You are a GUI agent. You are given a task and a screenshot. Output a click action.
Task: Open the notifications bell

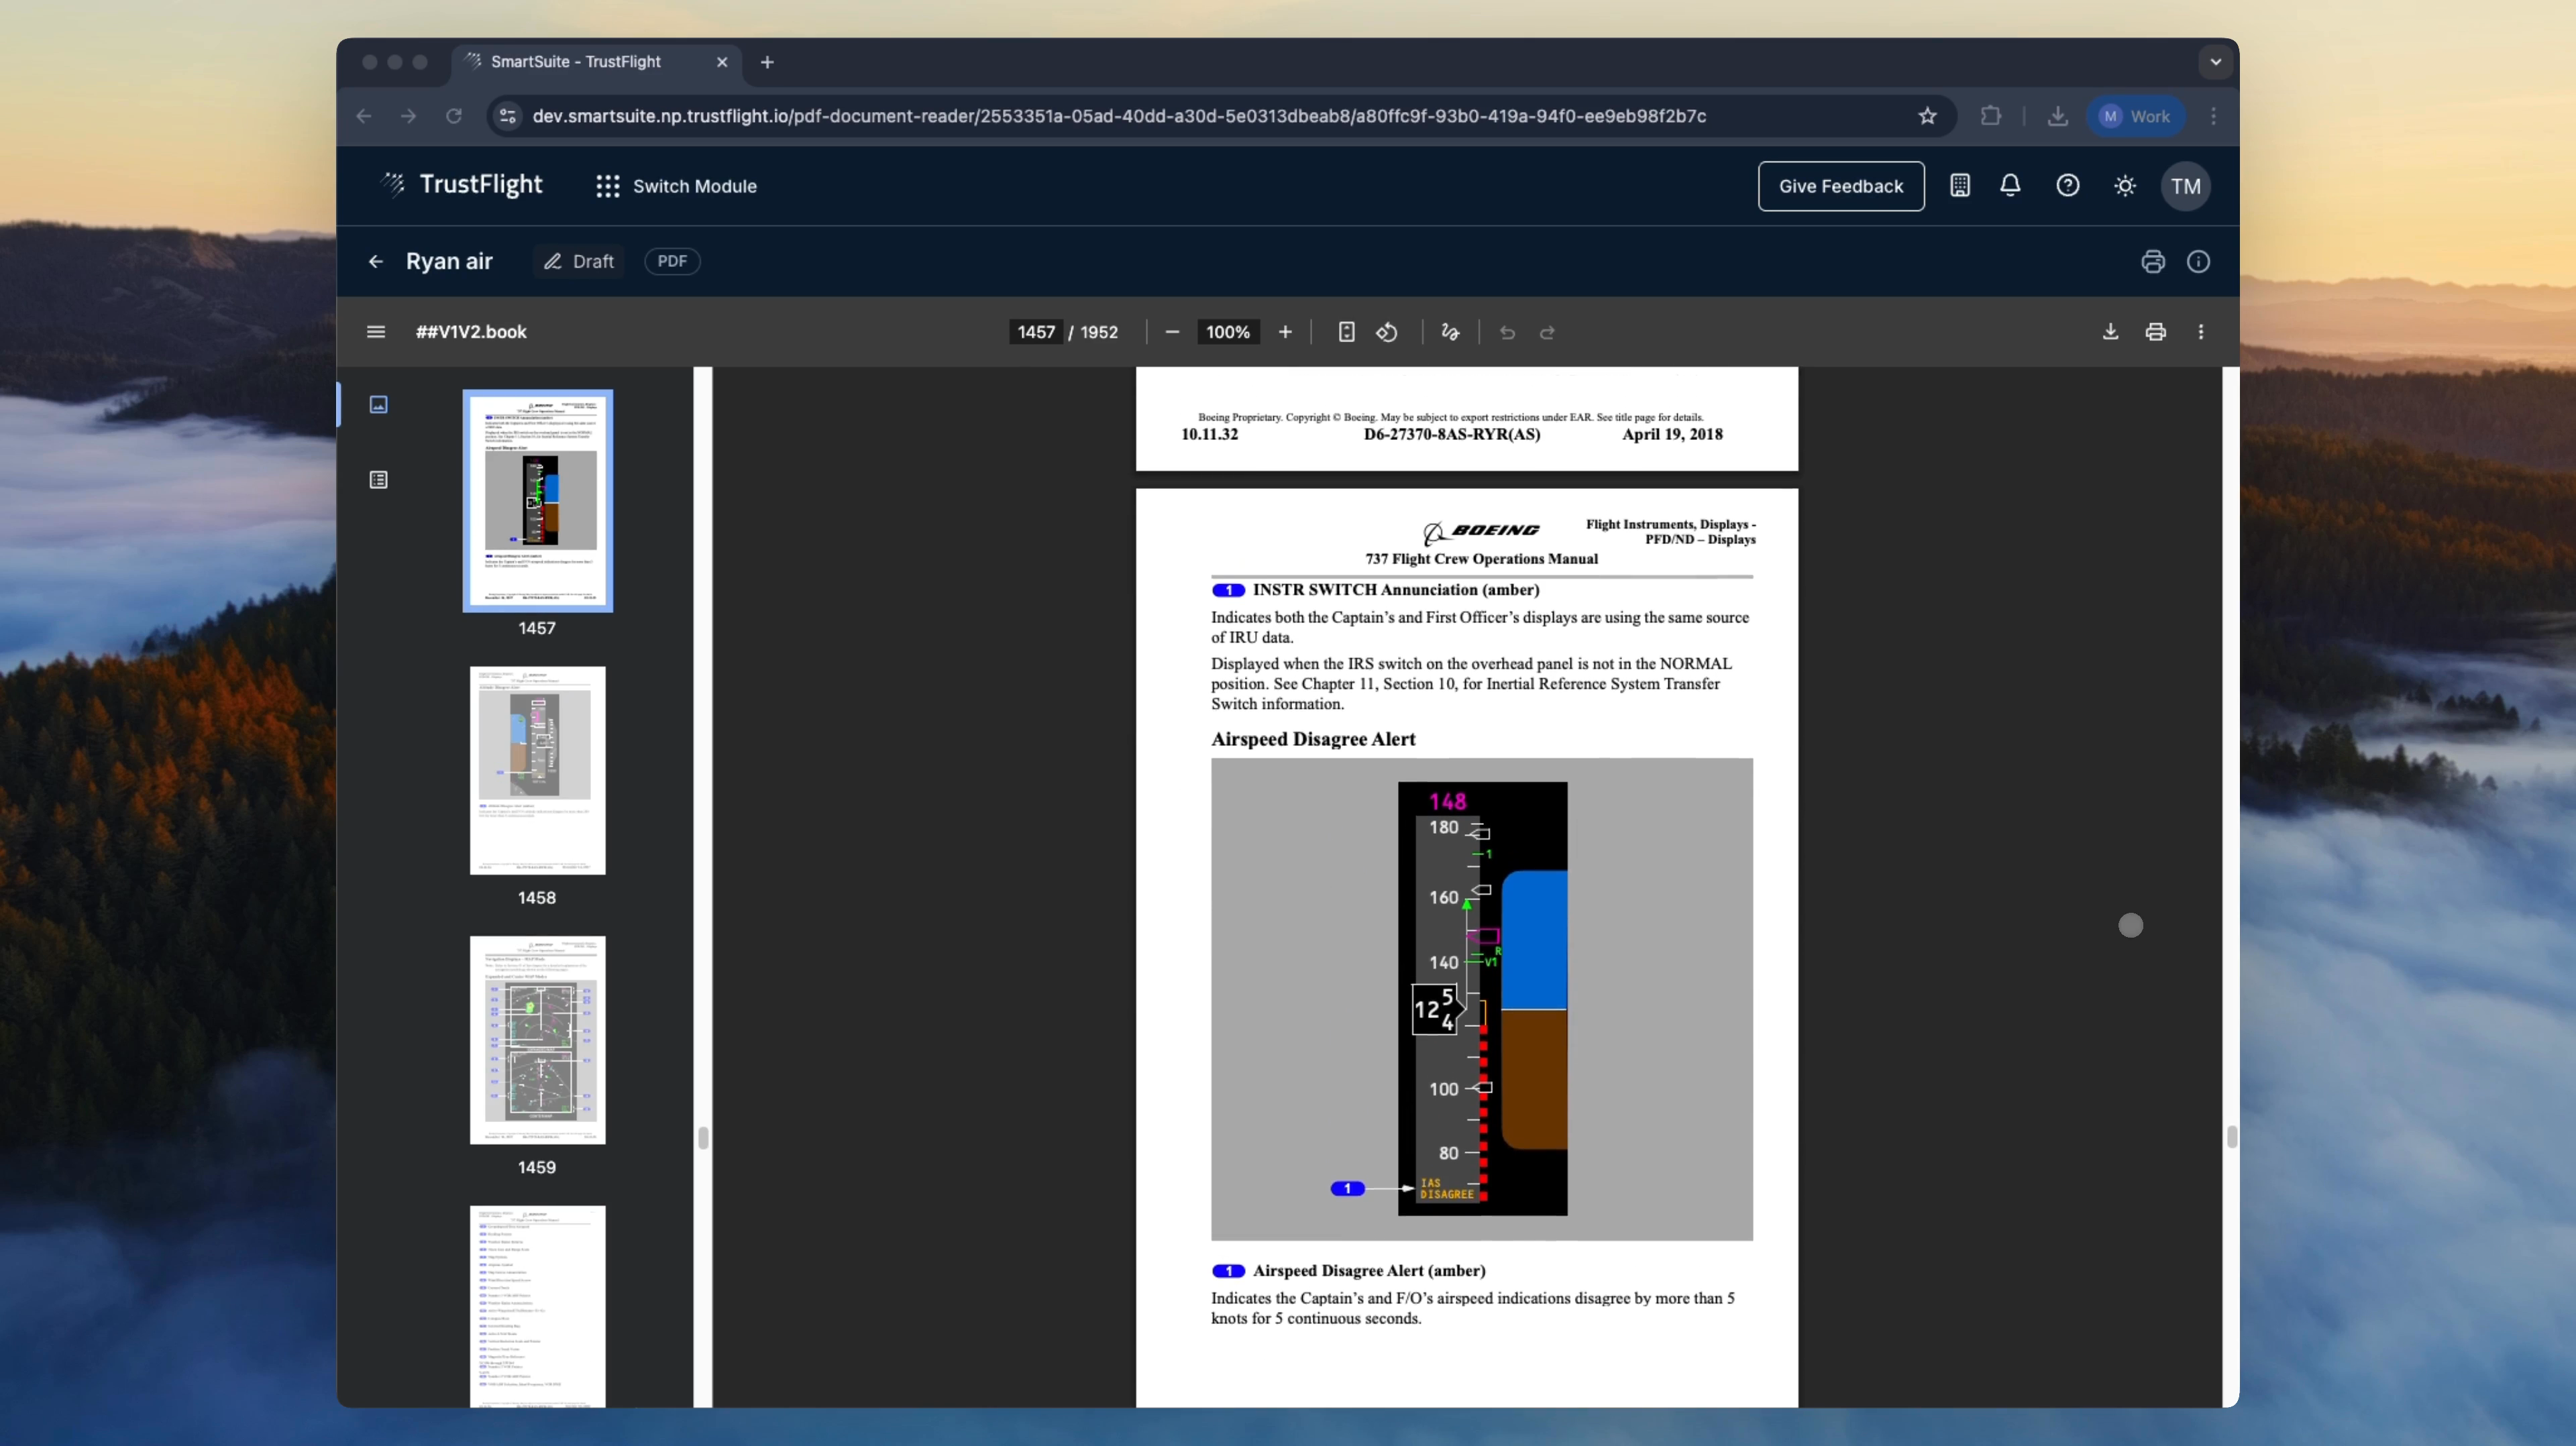tap(2010, 186)
